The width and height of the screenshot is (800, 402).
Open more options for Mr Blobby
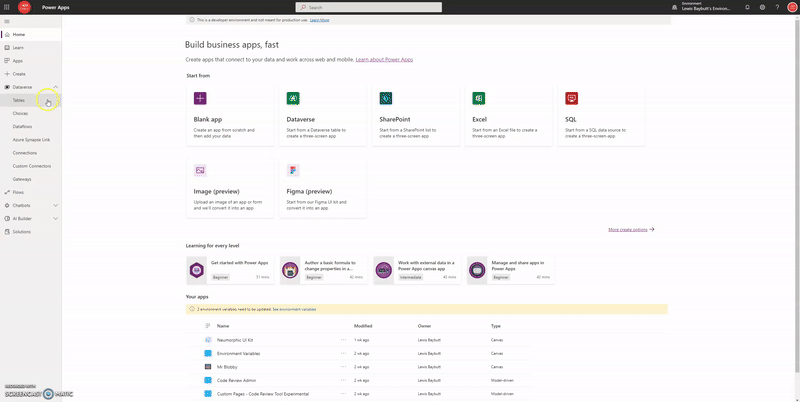pyautogui.click(x=343, y=367)
